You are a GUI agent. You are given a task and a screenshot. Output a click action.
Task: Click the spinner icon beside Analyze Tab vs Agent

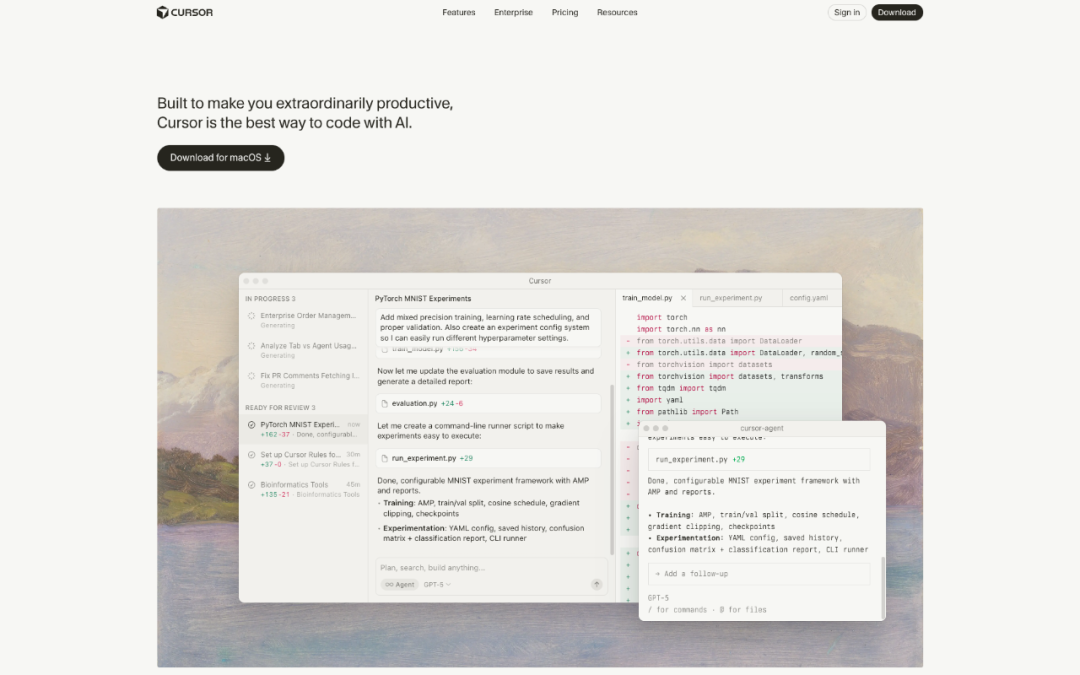pos(251,346)
